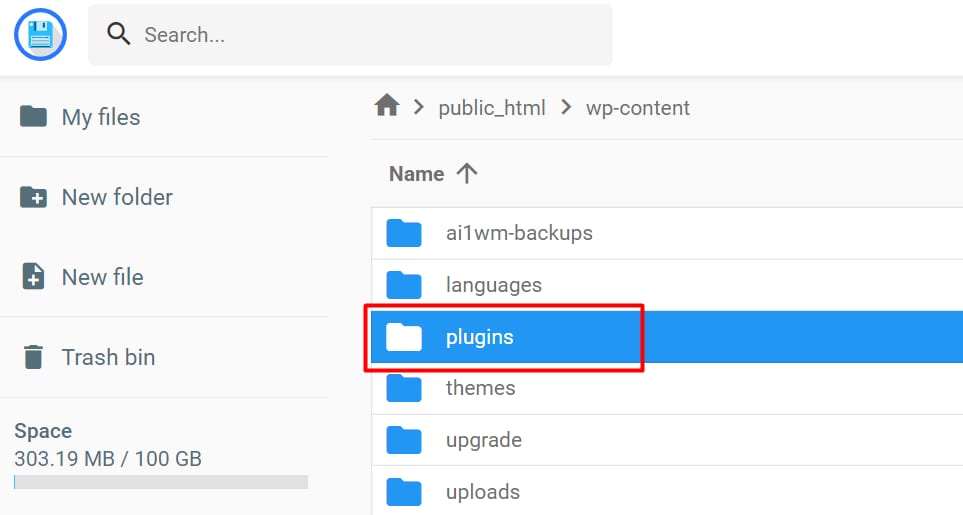Click the ai1wm-backups folder icon

(404, 233)
